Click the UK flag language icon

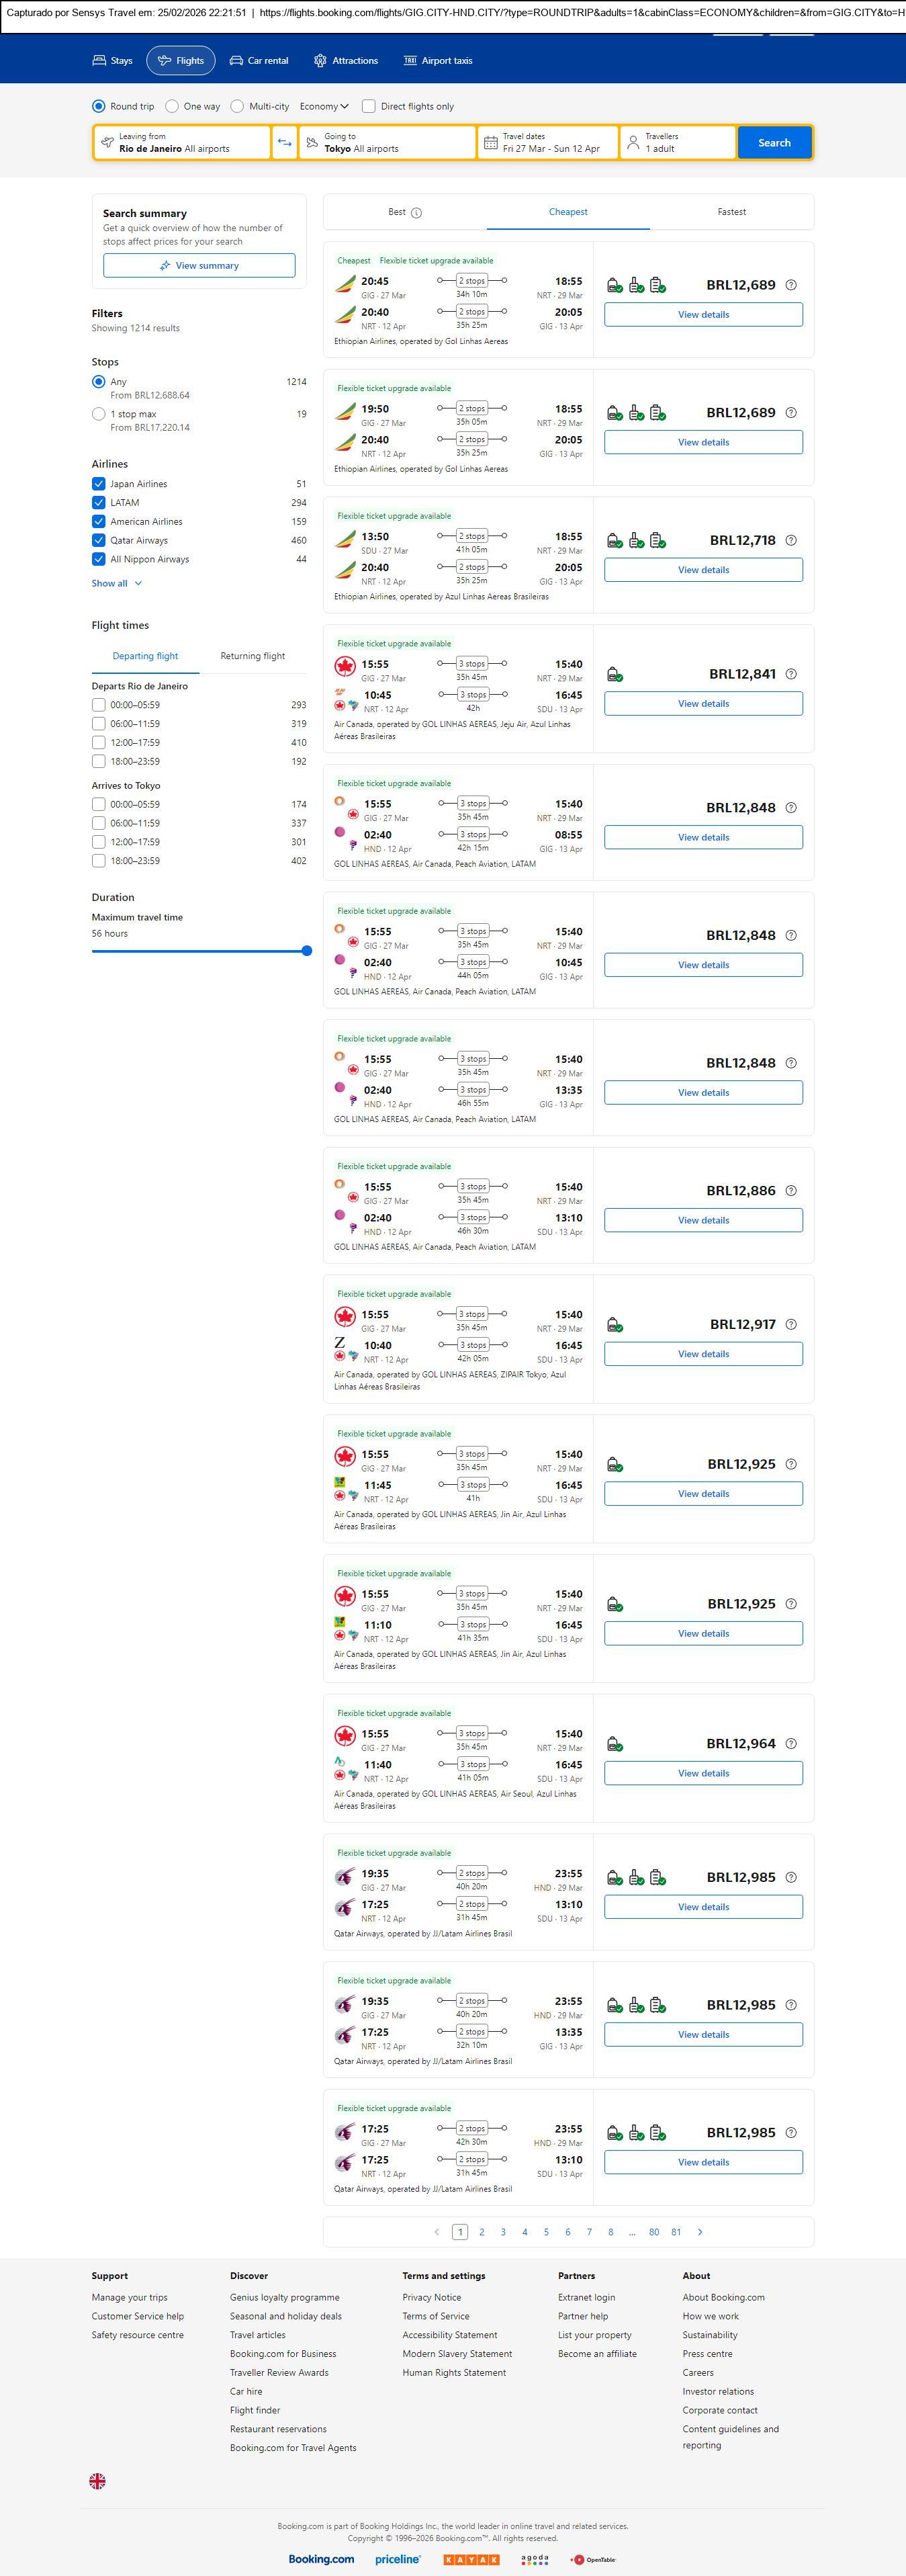(x=97, y=2480)
